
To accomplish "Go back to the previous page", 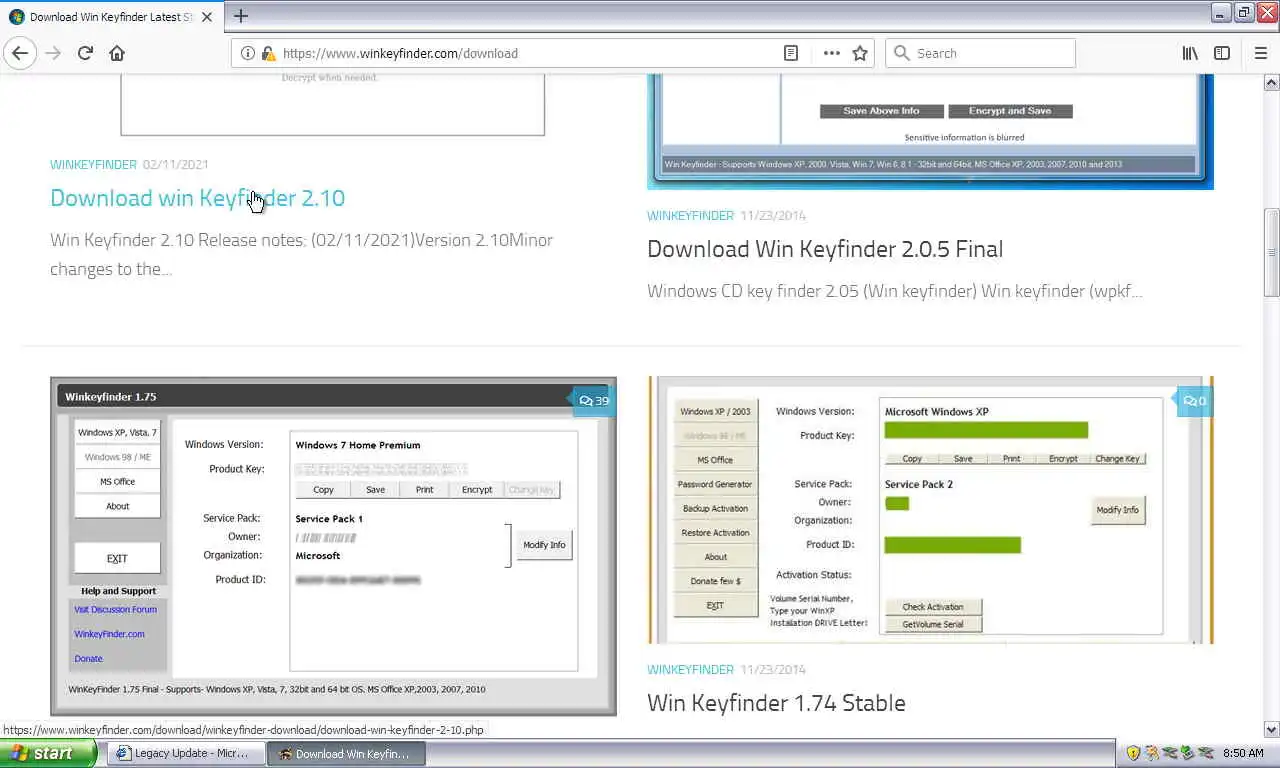I will pyautogui.click(x=20, y=53).
